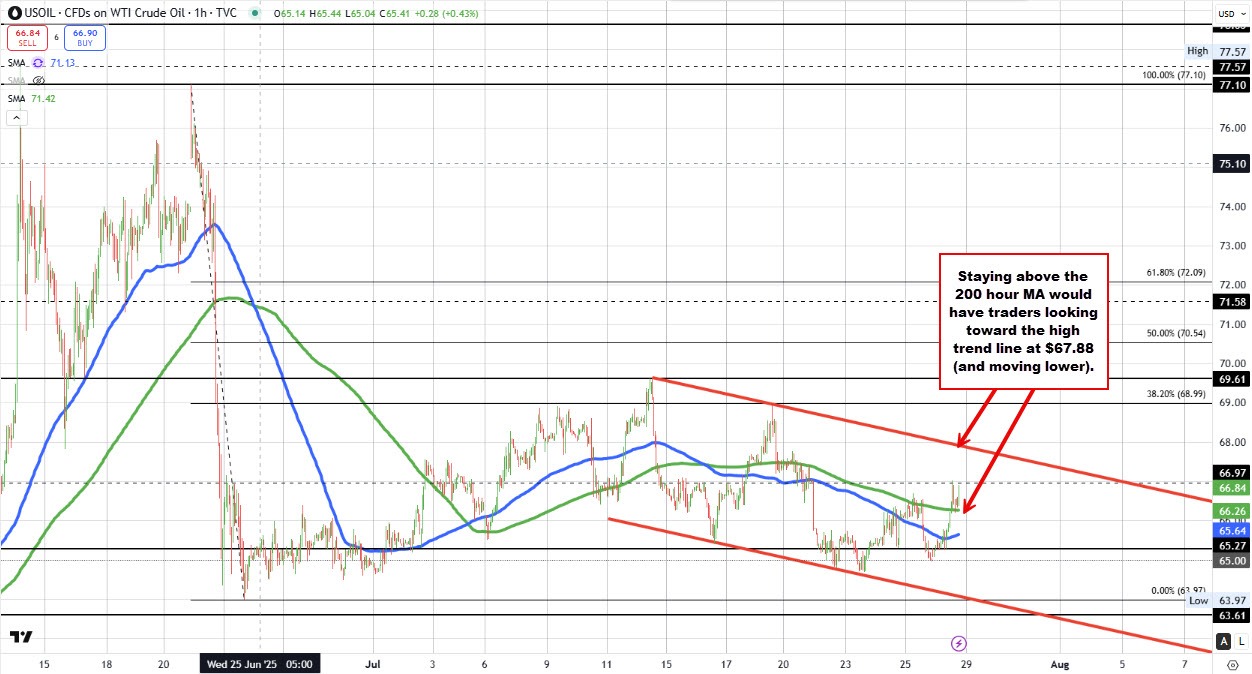Click the refresh icon beside SMA 71.13
Image resolution: width=1252 pixels, height=674 pixels.
pos(40,62)
